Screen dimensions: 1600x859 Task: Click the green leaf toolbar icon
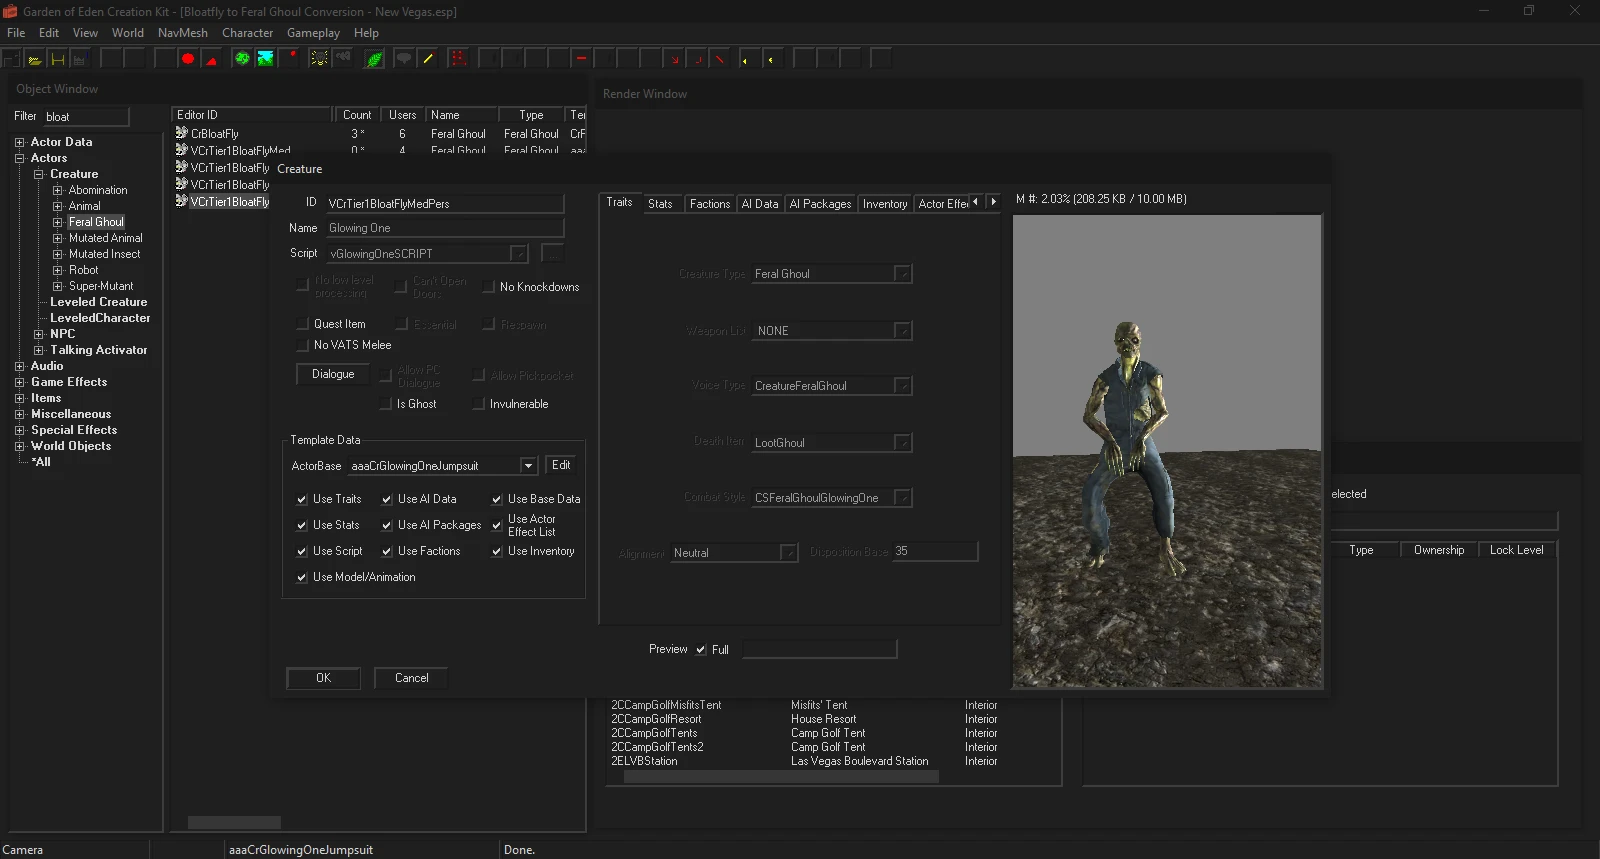[374, 59]
